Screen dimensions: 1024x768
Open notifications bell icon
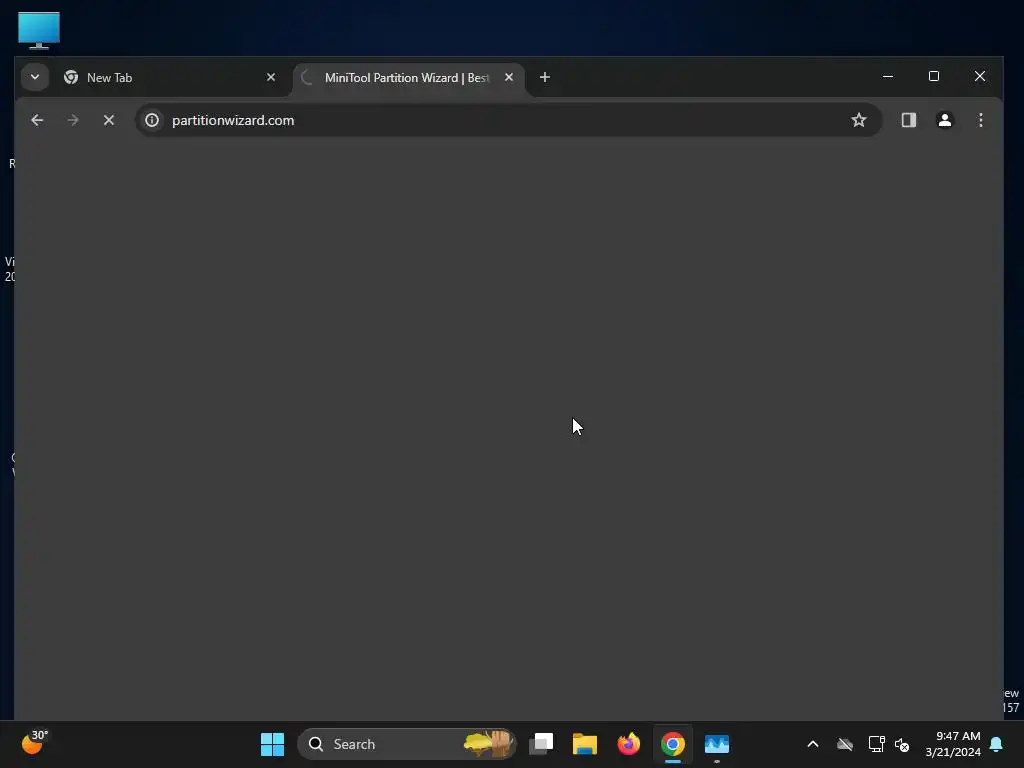[997, 744]
